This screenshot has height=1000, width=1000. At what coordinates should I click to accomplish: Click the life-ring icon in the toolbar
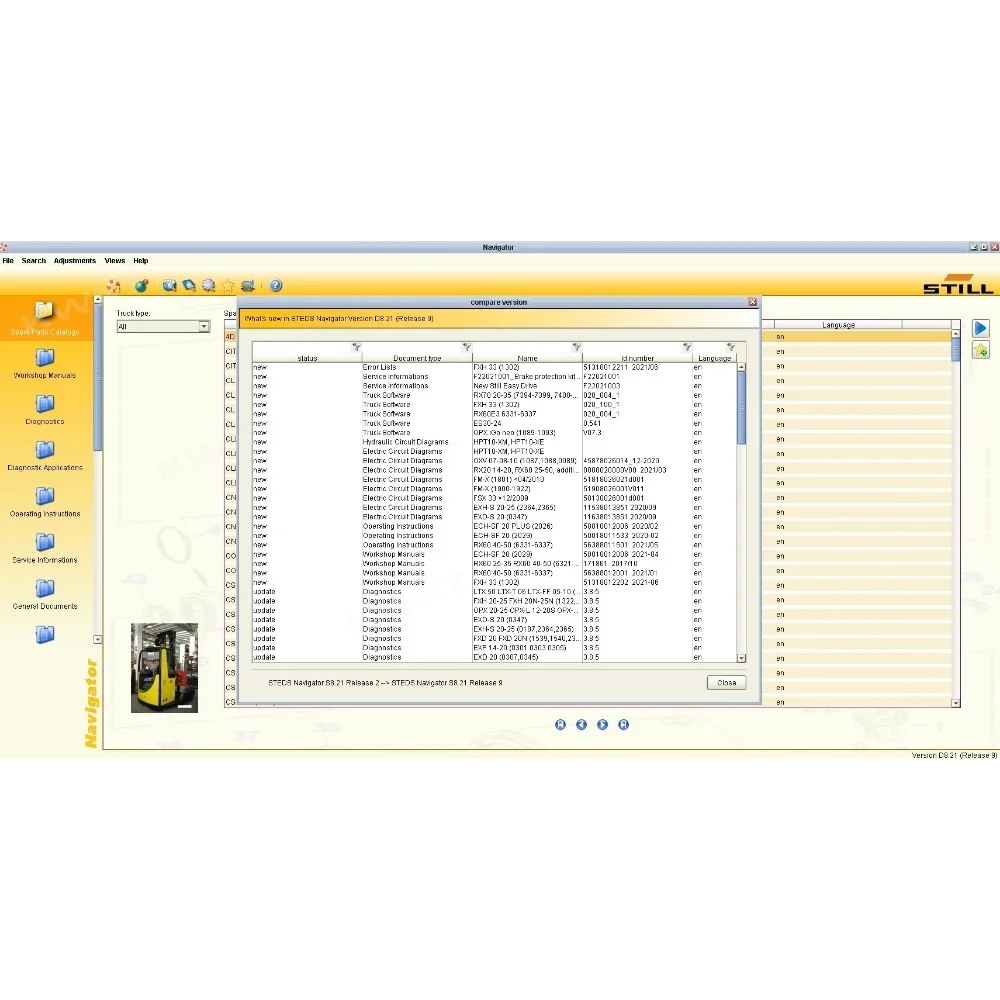[114, 286]
